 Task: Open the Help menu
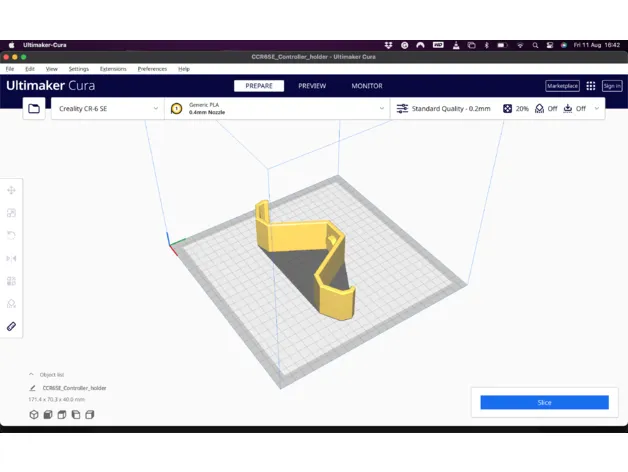[184, 69]
